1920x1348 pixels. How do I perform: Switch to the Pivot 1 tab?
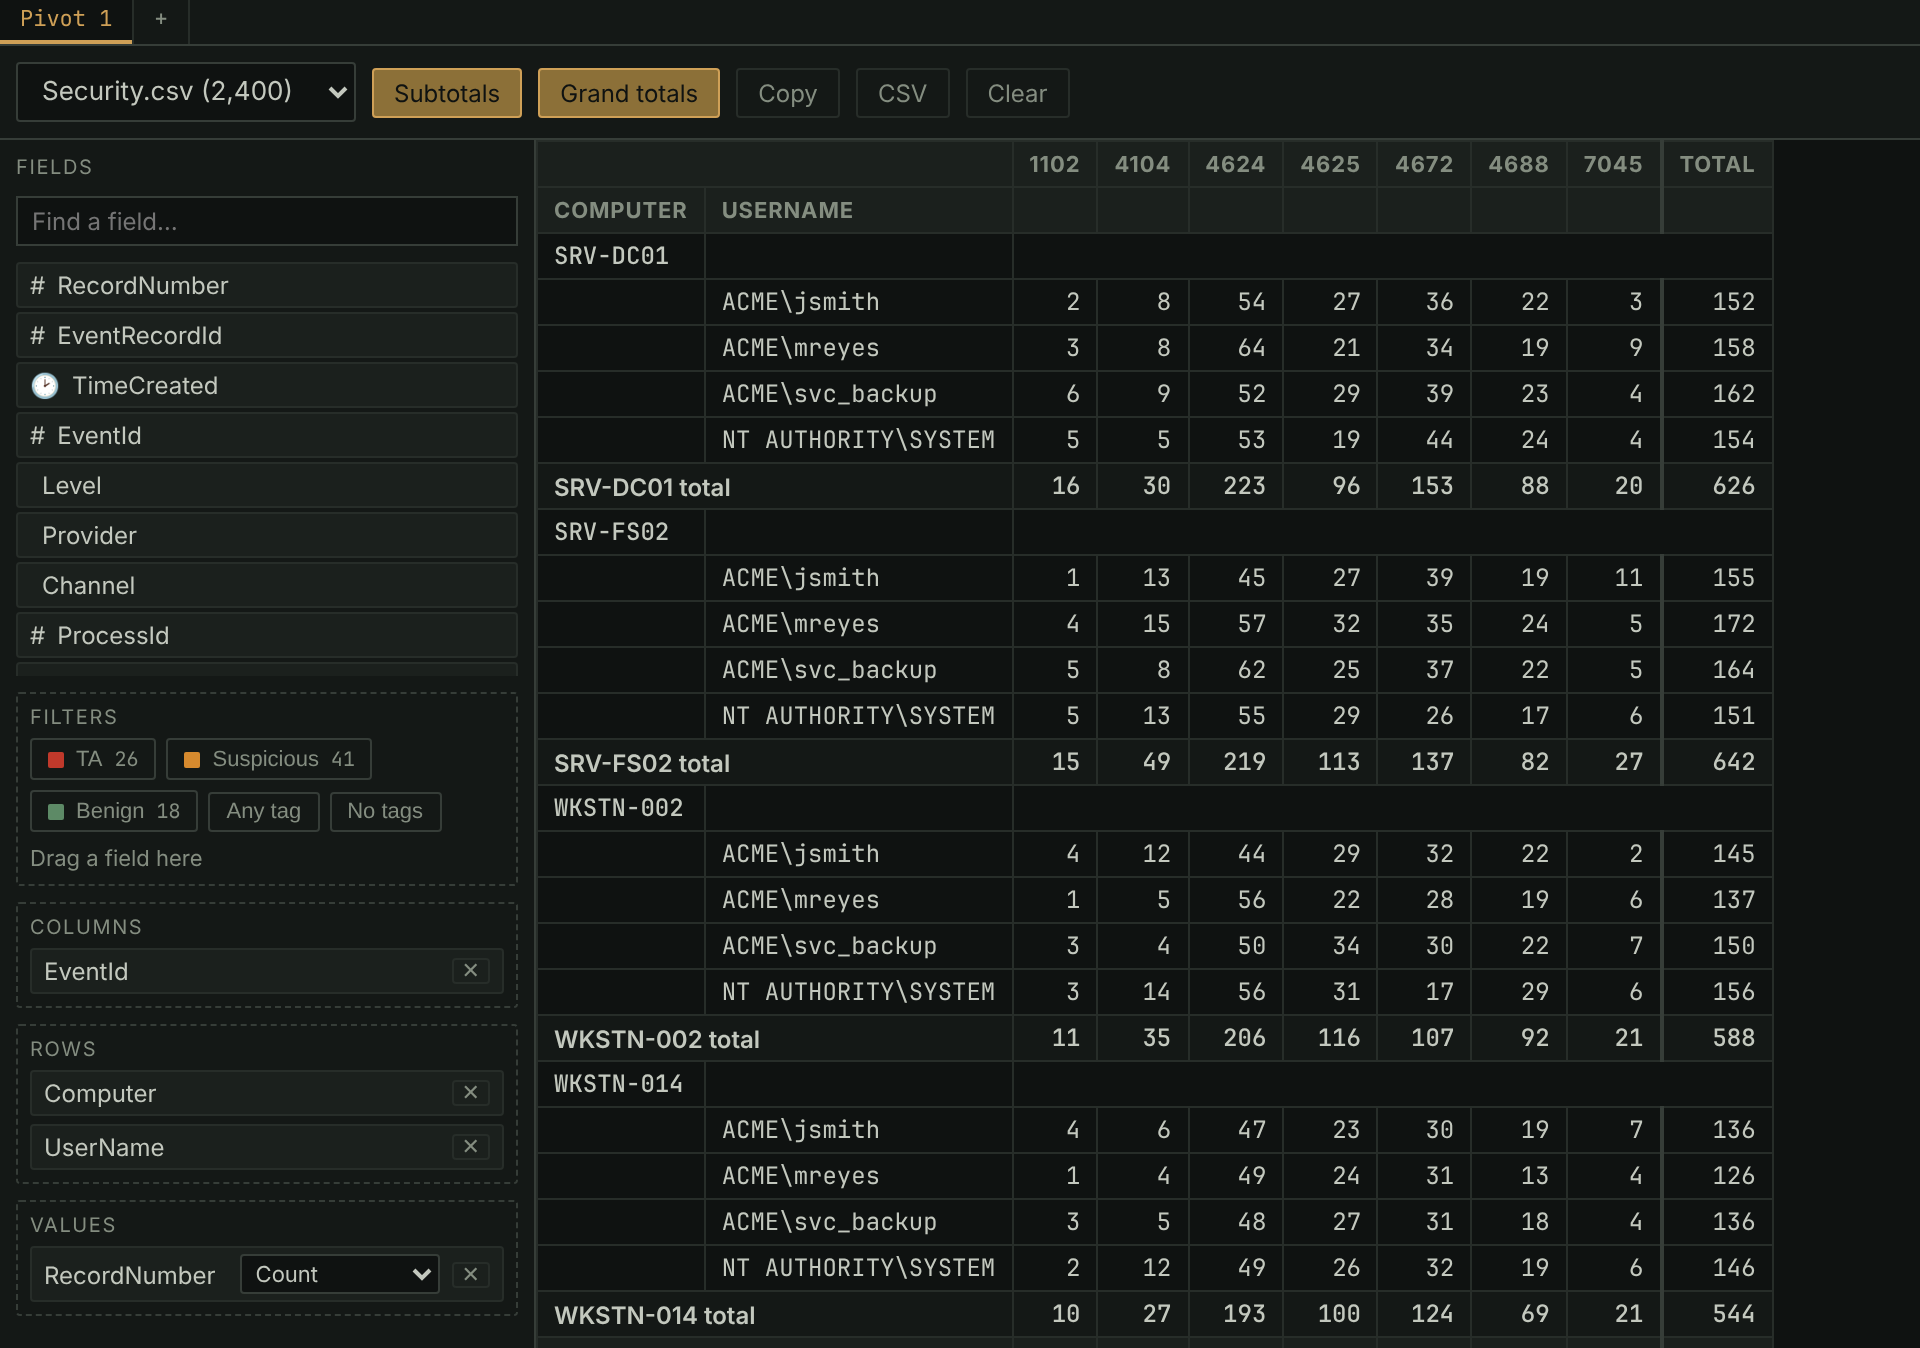(66, 20)
